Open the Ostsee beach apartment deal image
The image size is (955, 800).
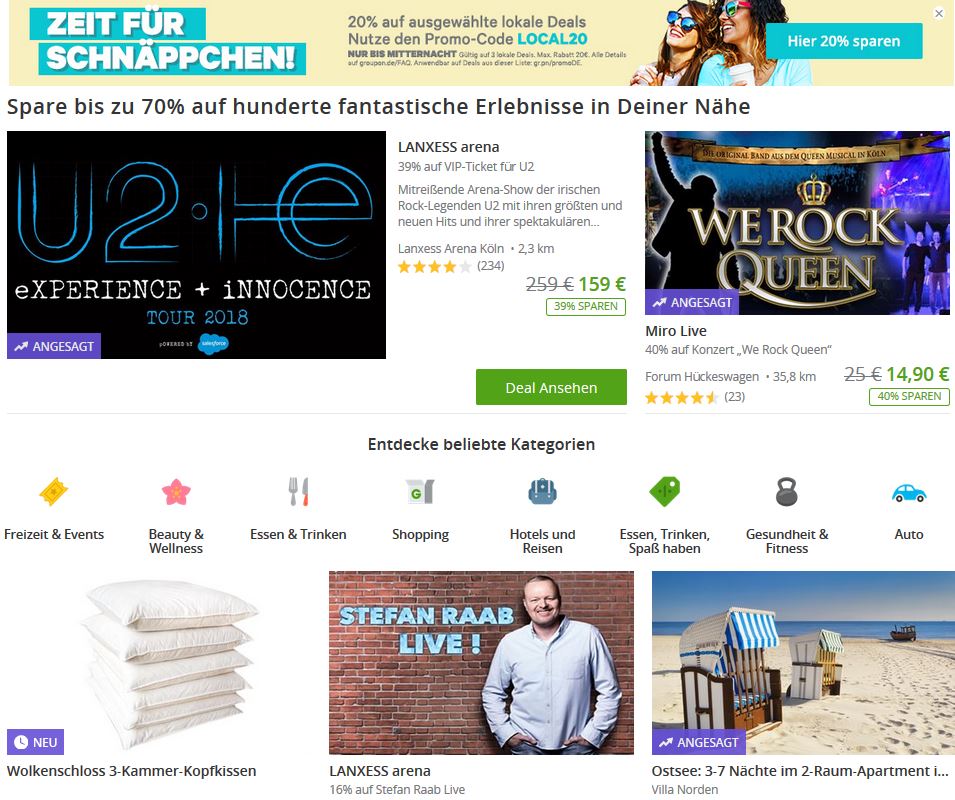803,663
